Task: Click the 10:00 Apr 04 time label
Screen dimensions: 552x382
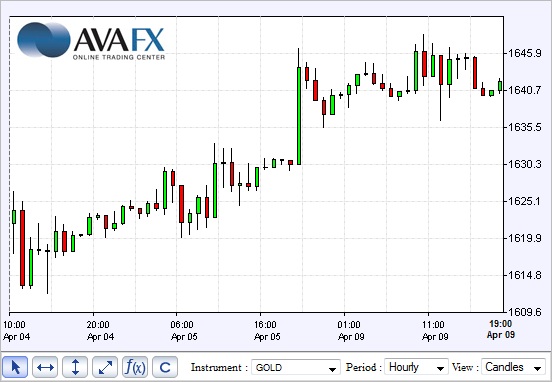Action: (16, 331)
